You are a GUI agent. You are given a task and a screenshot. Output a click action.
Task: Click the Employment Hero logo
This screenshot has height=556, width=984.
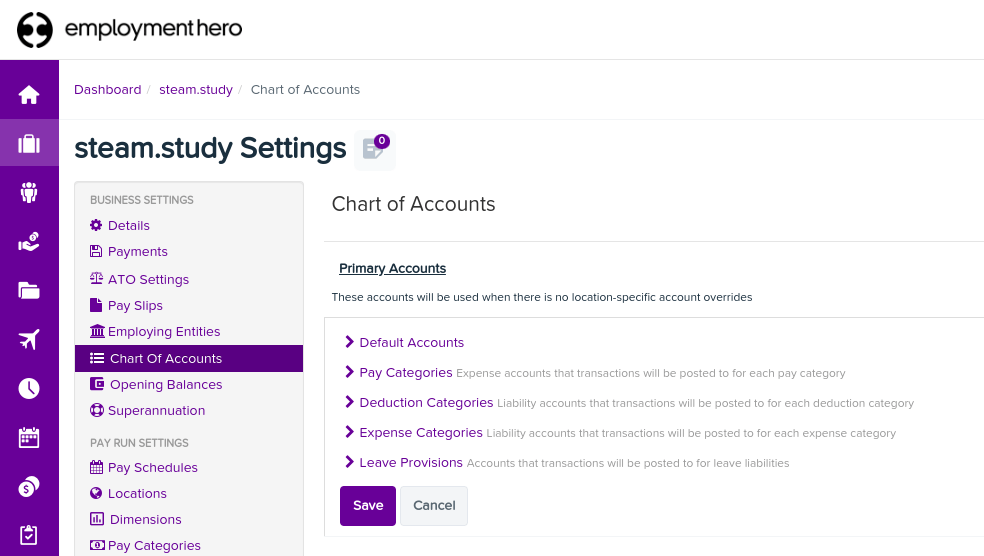pyautogui.click(x=130, y=29)
